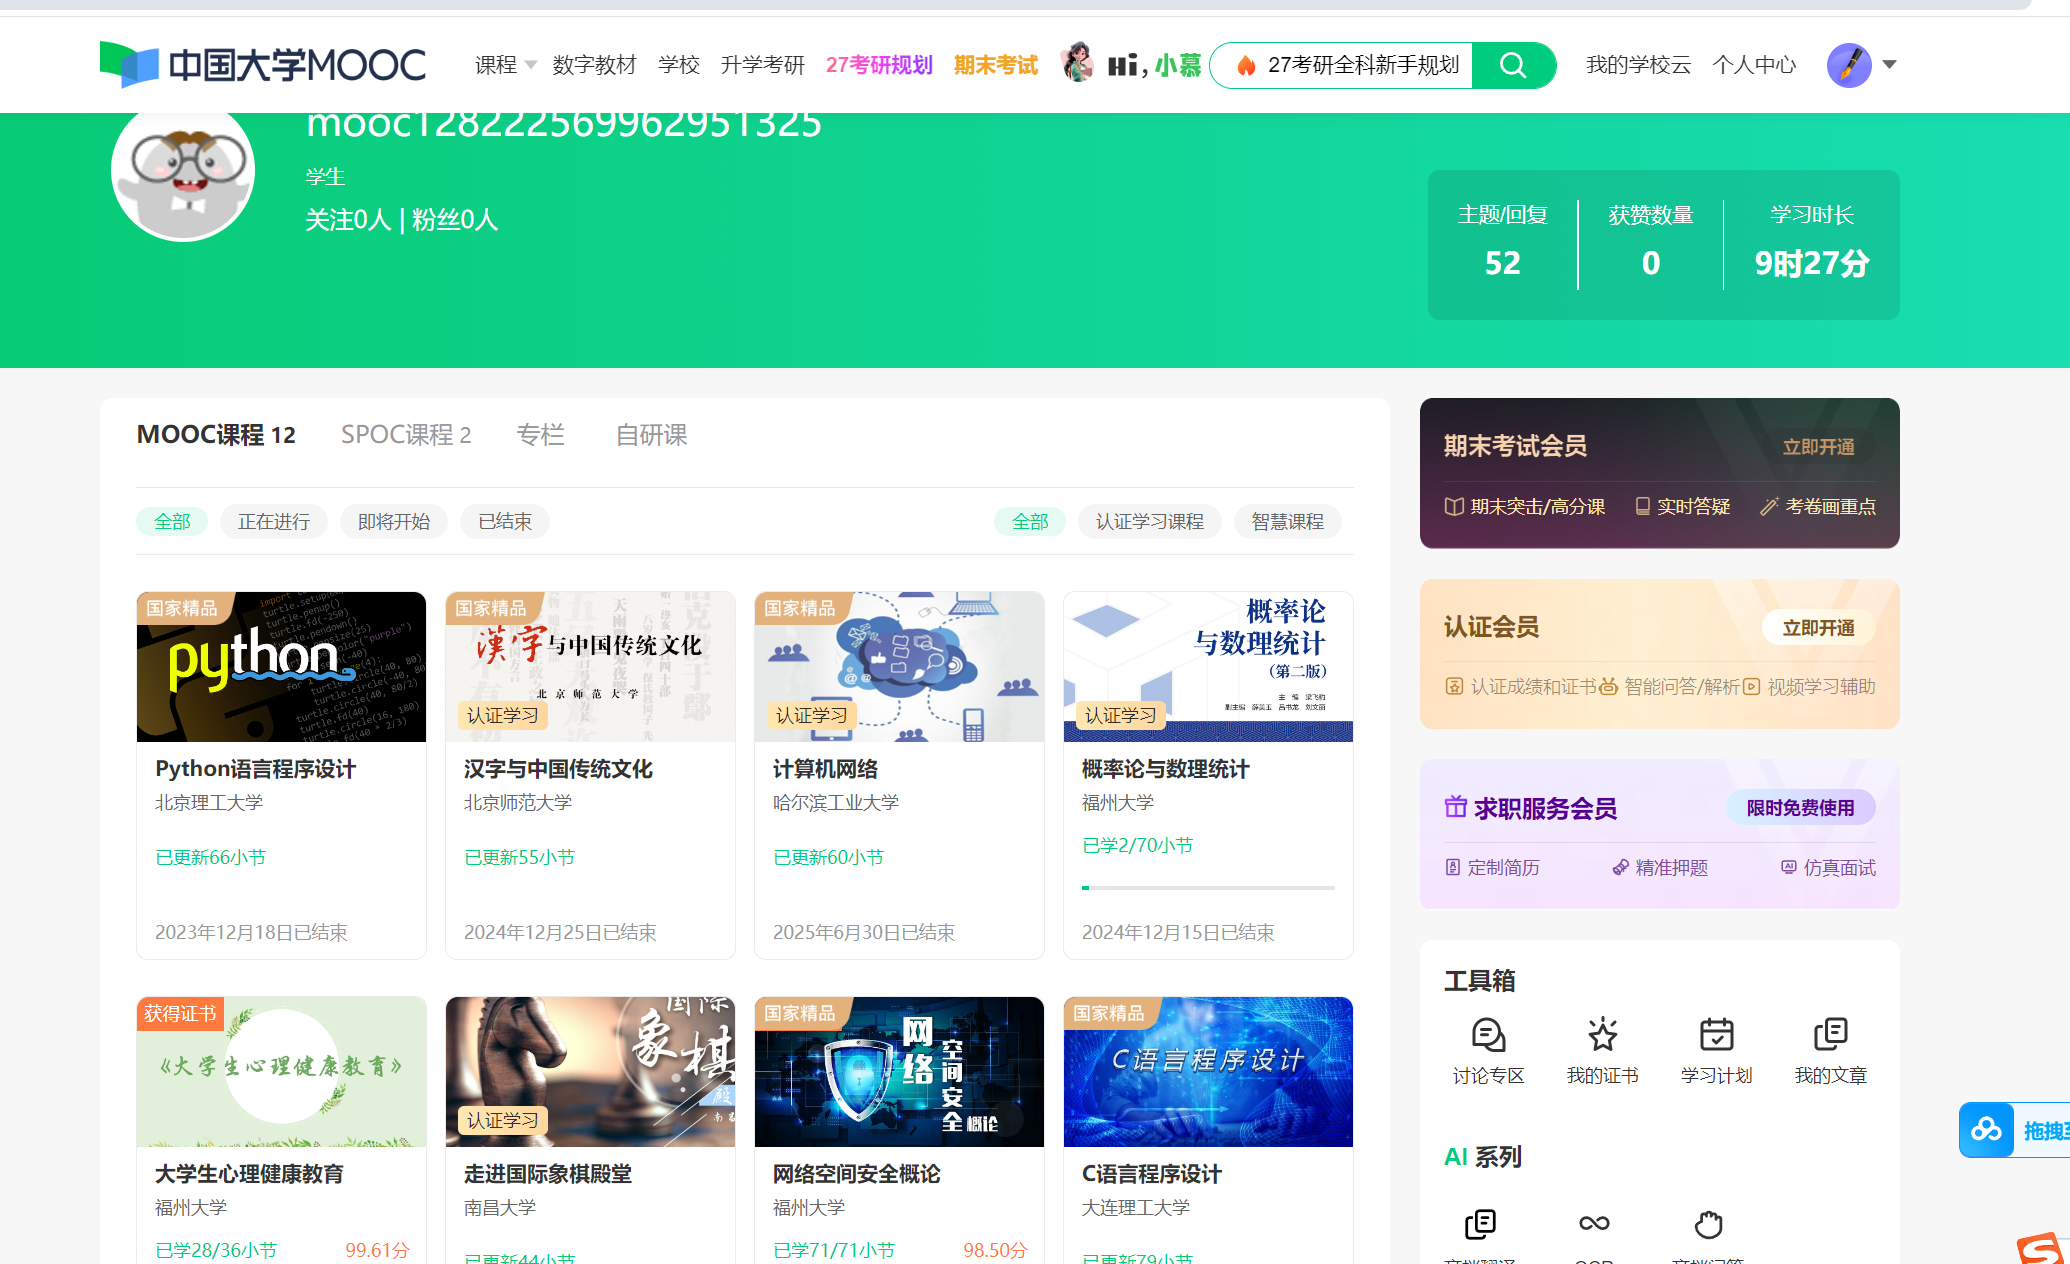Click the infinity OCR icon in AI系列
This screenshot has width=2070, height=1264.
(1594, 1224)
